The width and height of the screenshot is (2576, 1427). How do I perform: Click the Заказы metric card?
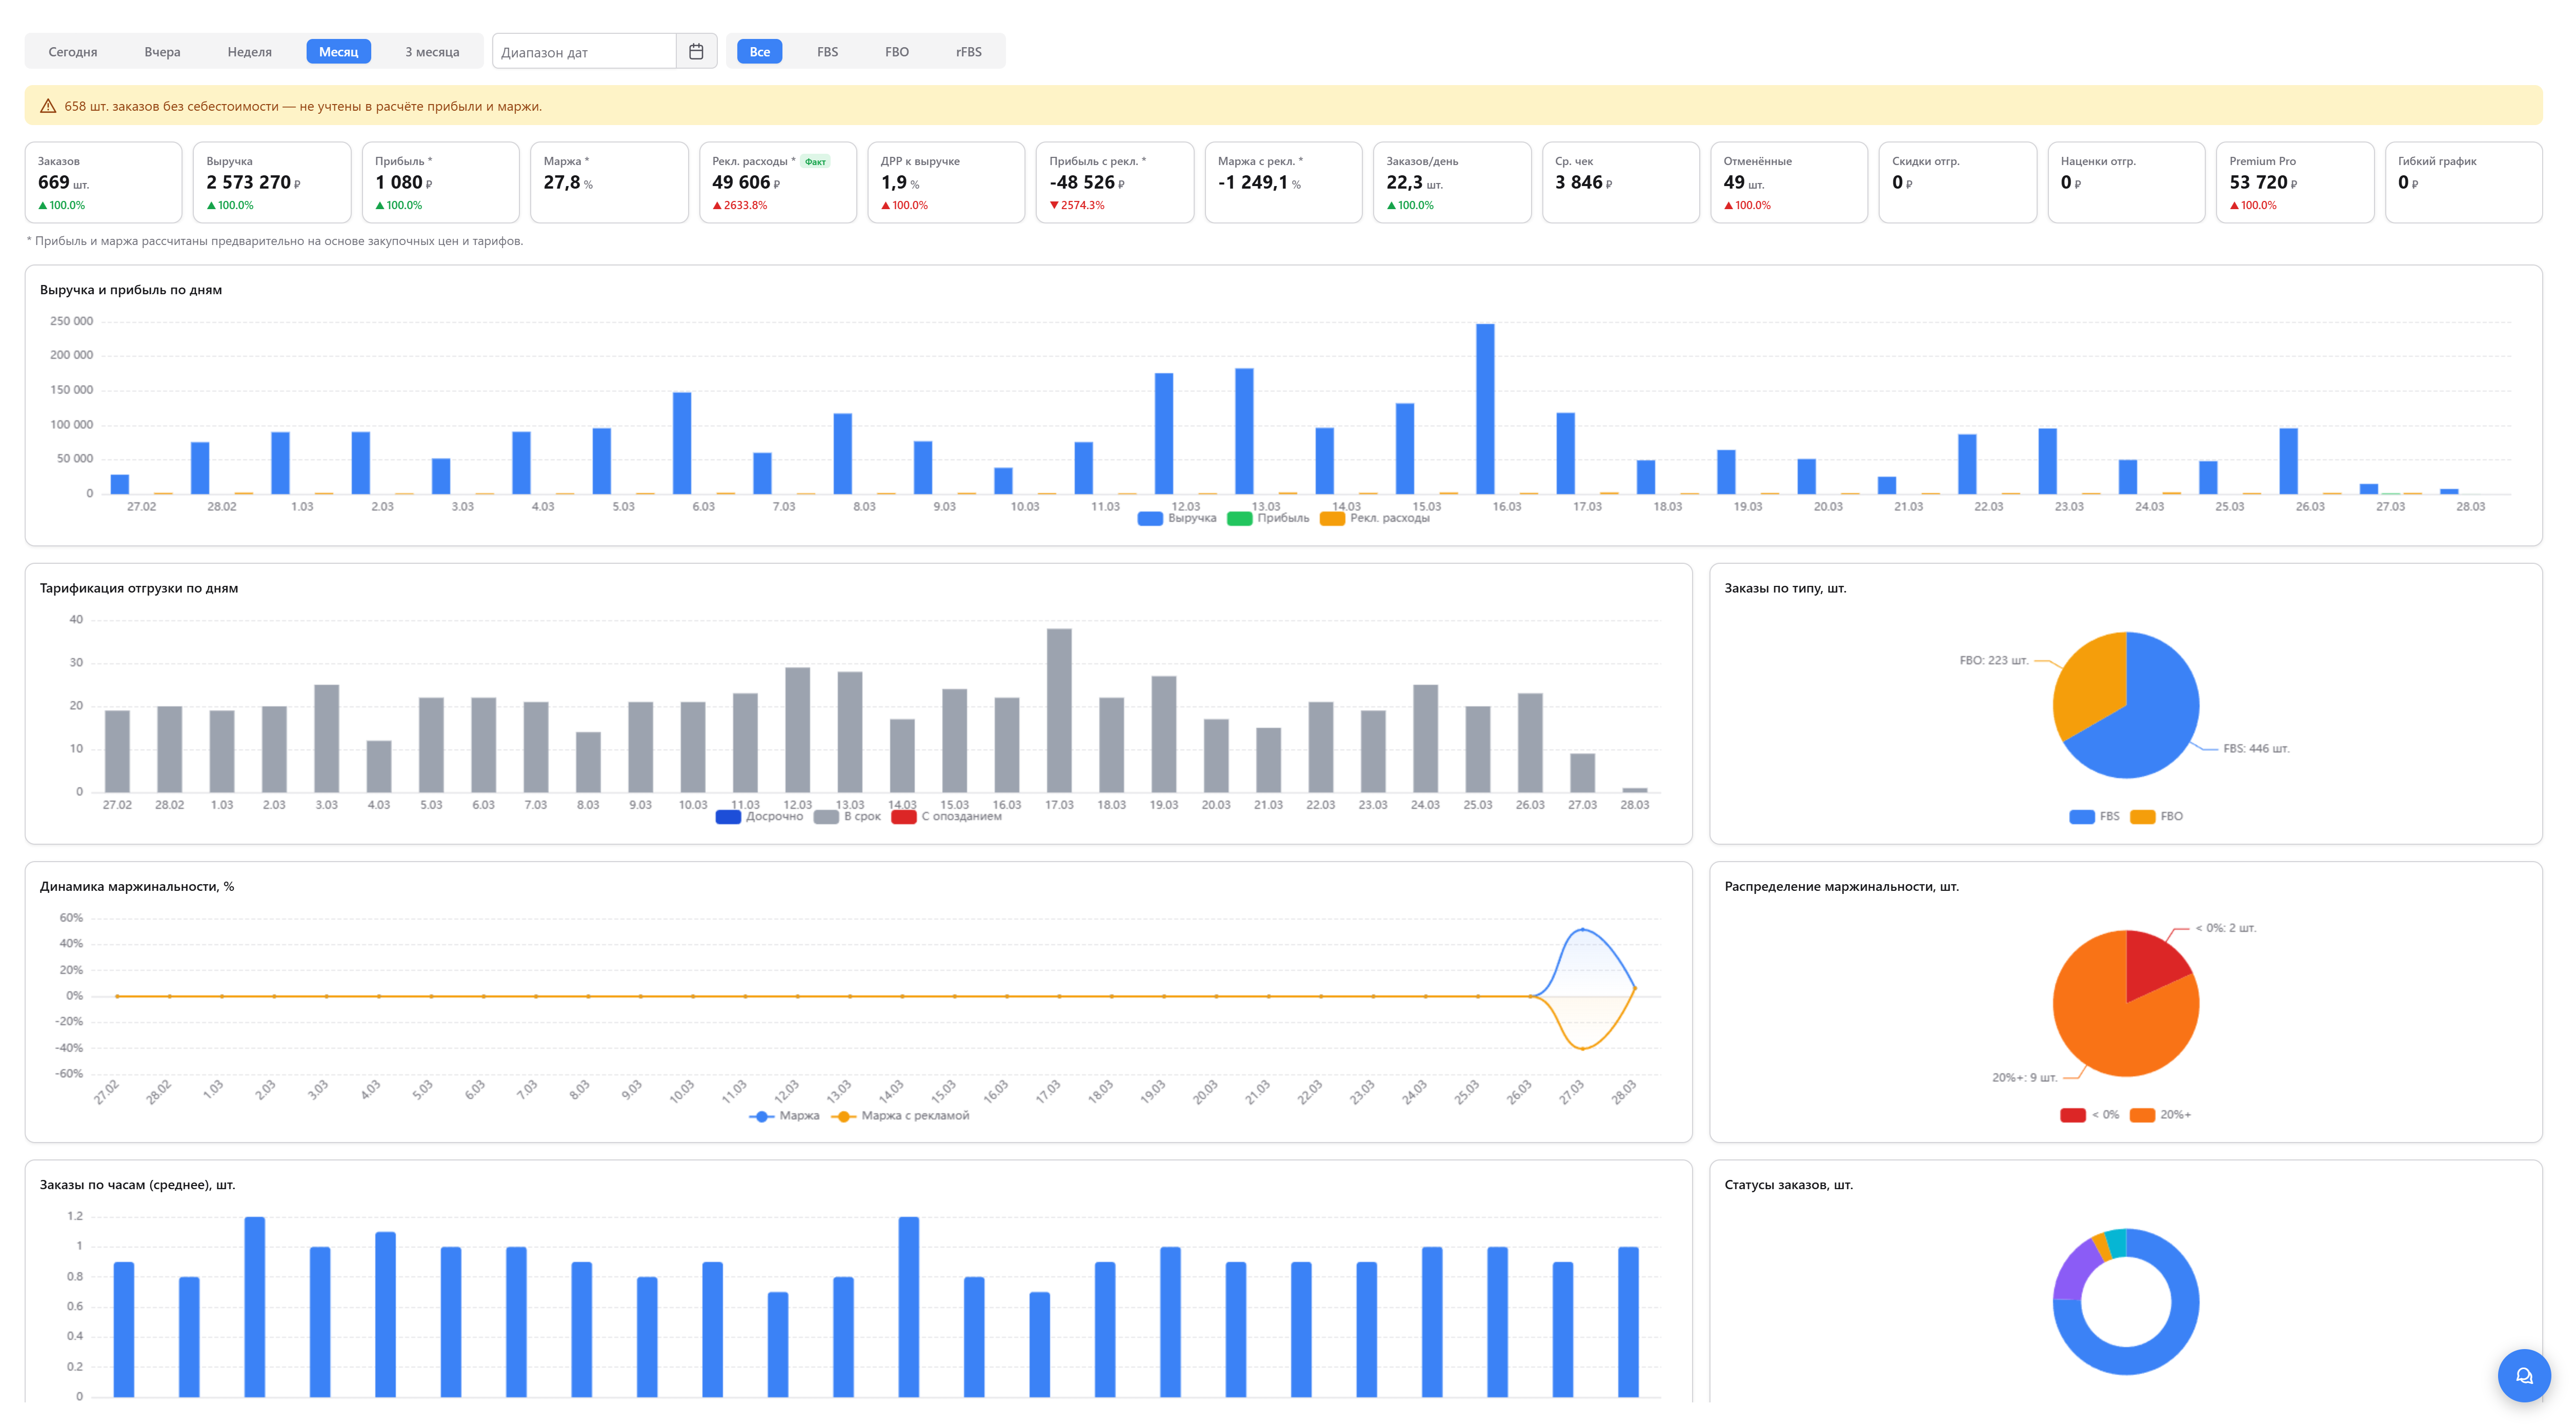tap(104, 182)
